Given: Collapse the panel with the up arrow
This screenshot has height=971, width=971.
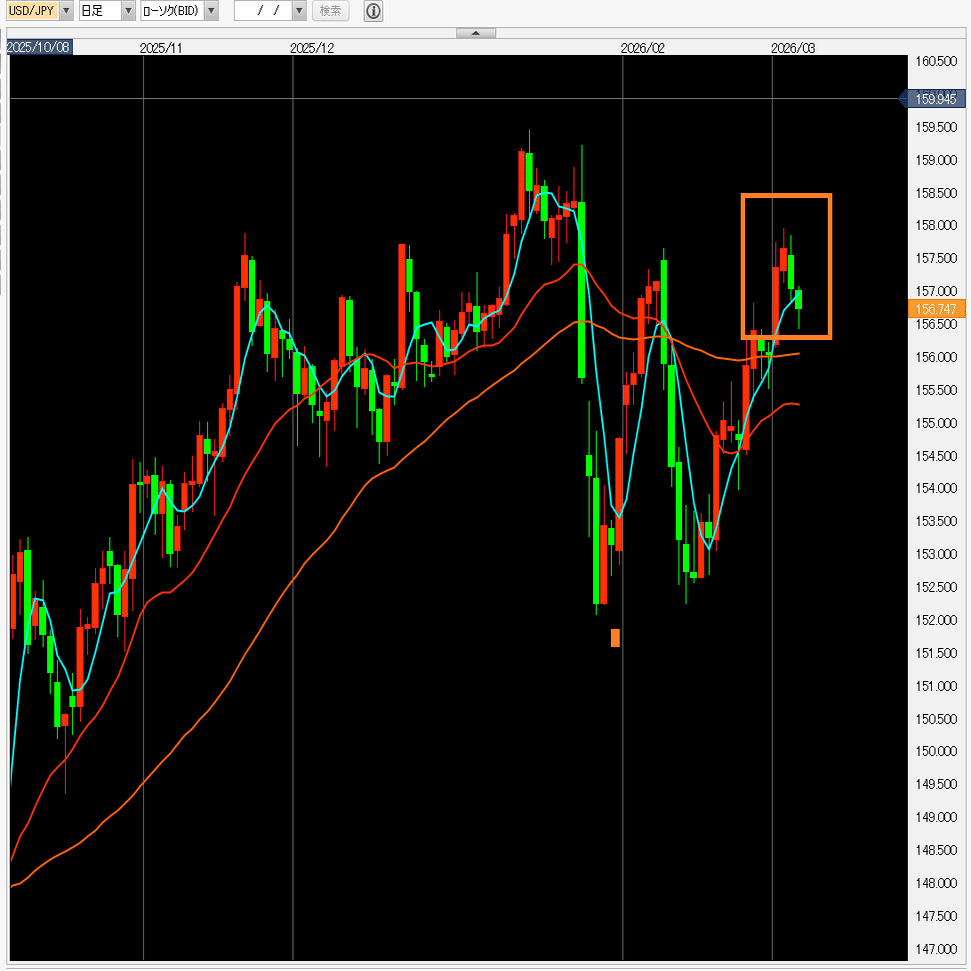Looking at the screenshot, I should point(476,33).
